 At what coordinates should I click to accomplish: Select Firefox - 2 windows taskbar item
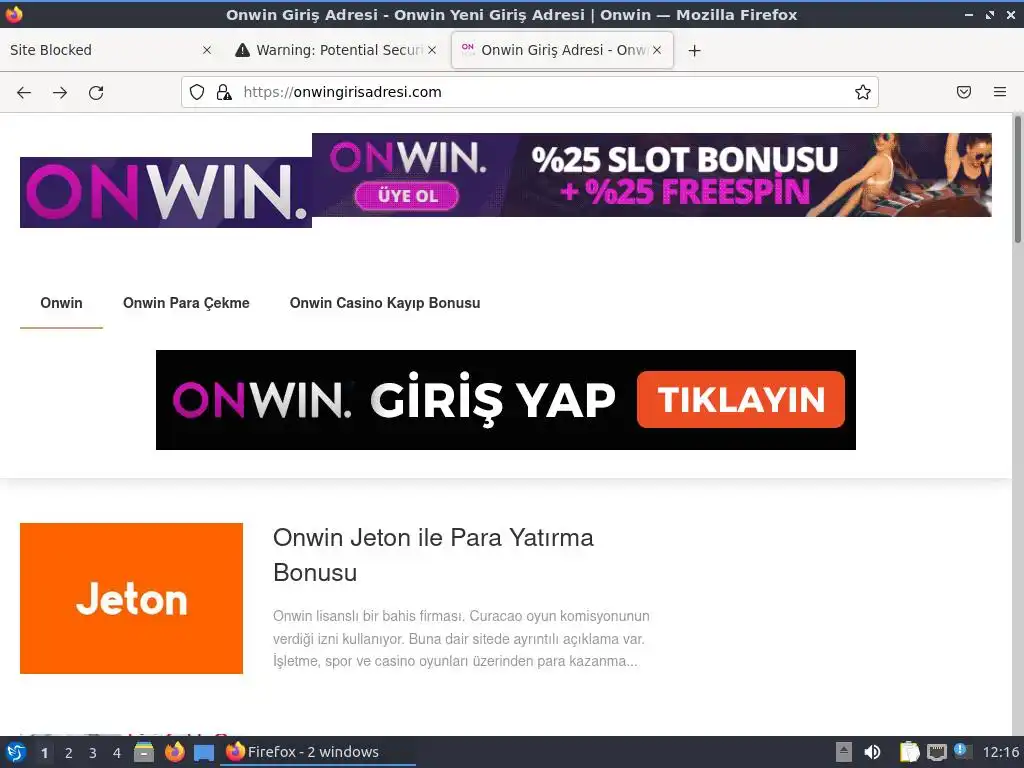coord(319,752)
